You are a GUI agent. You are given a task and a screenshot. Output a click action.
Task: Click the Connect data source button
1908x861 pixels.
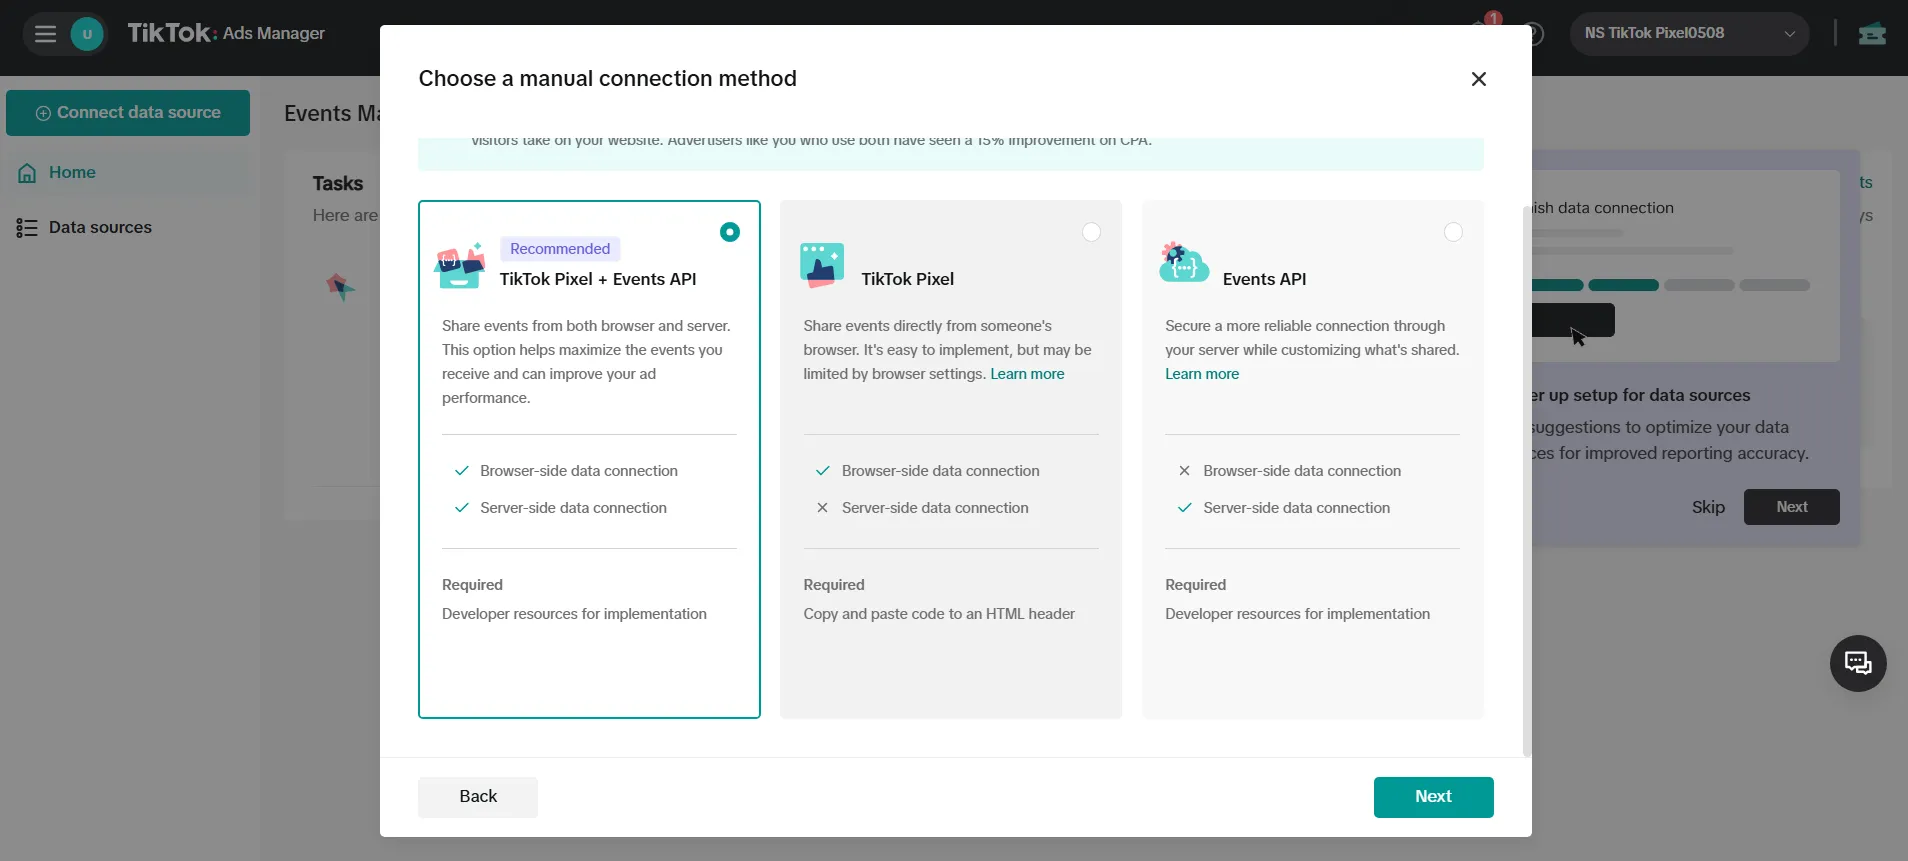128,113
